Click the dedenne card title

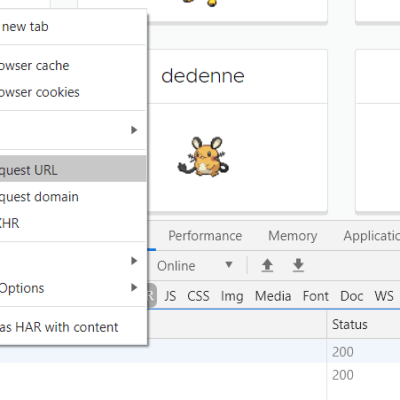pos(203,76)
